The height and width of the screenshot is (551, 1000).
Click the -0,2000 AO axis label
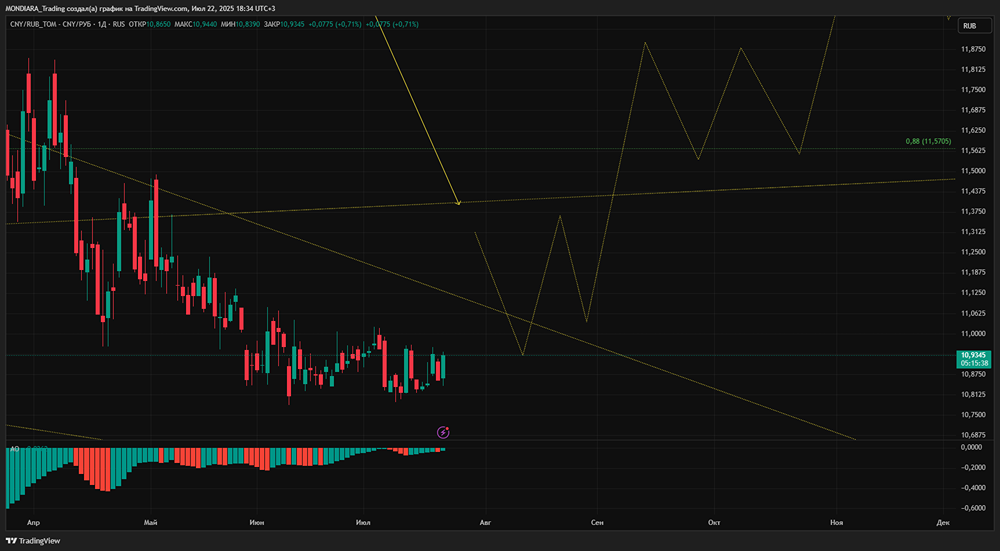(x=972, y=467)
